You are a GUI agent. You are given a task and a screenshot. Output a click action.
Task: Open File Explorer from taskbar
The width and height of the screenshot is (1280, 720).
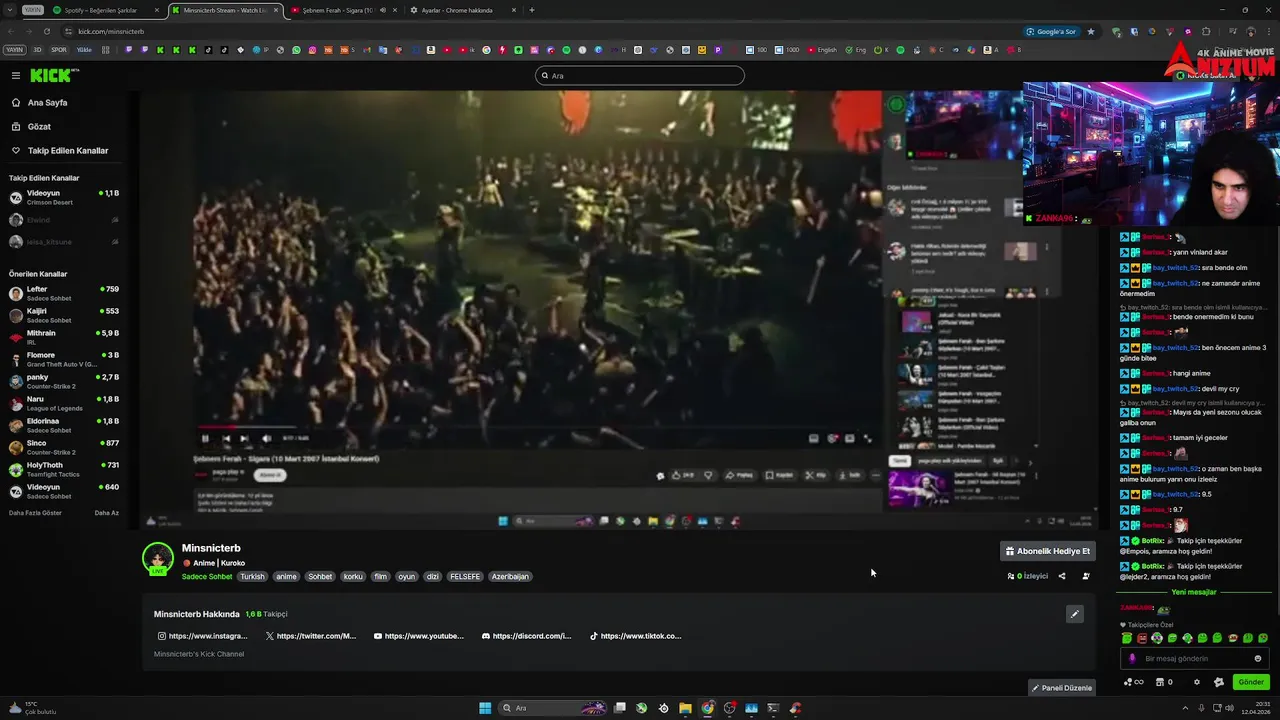(x=685, y=708)
